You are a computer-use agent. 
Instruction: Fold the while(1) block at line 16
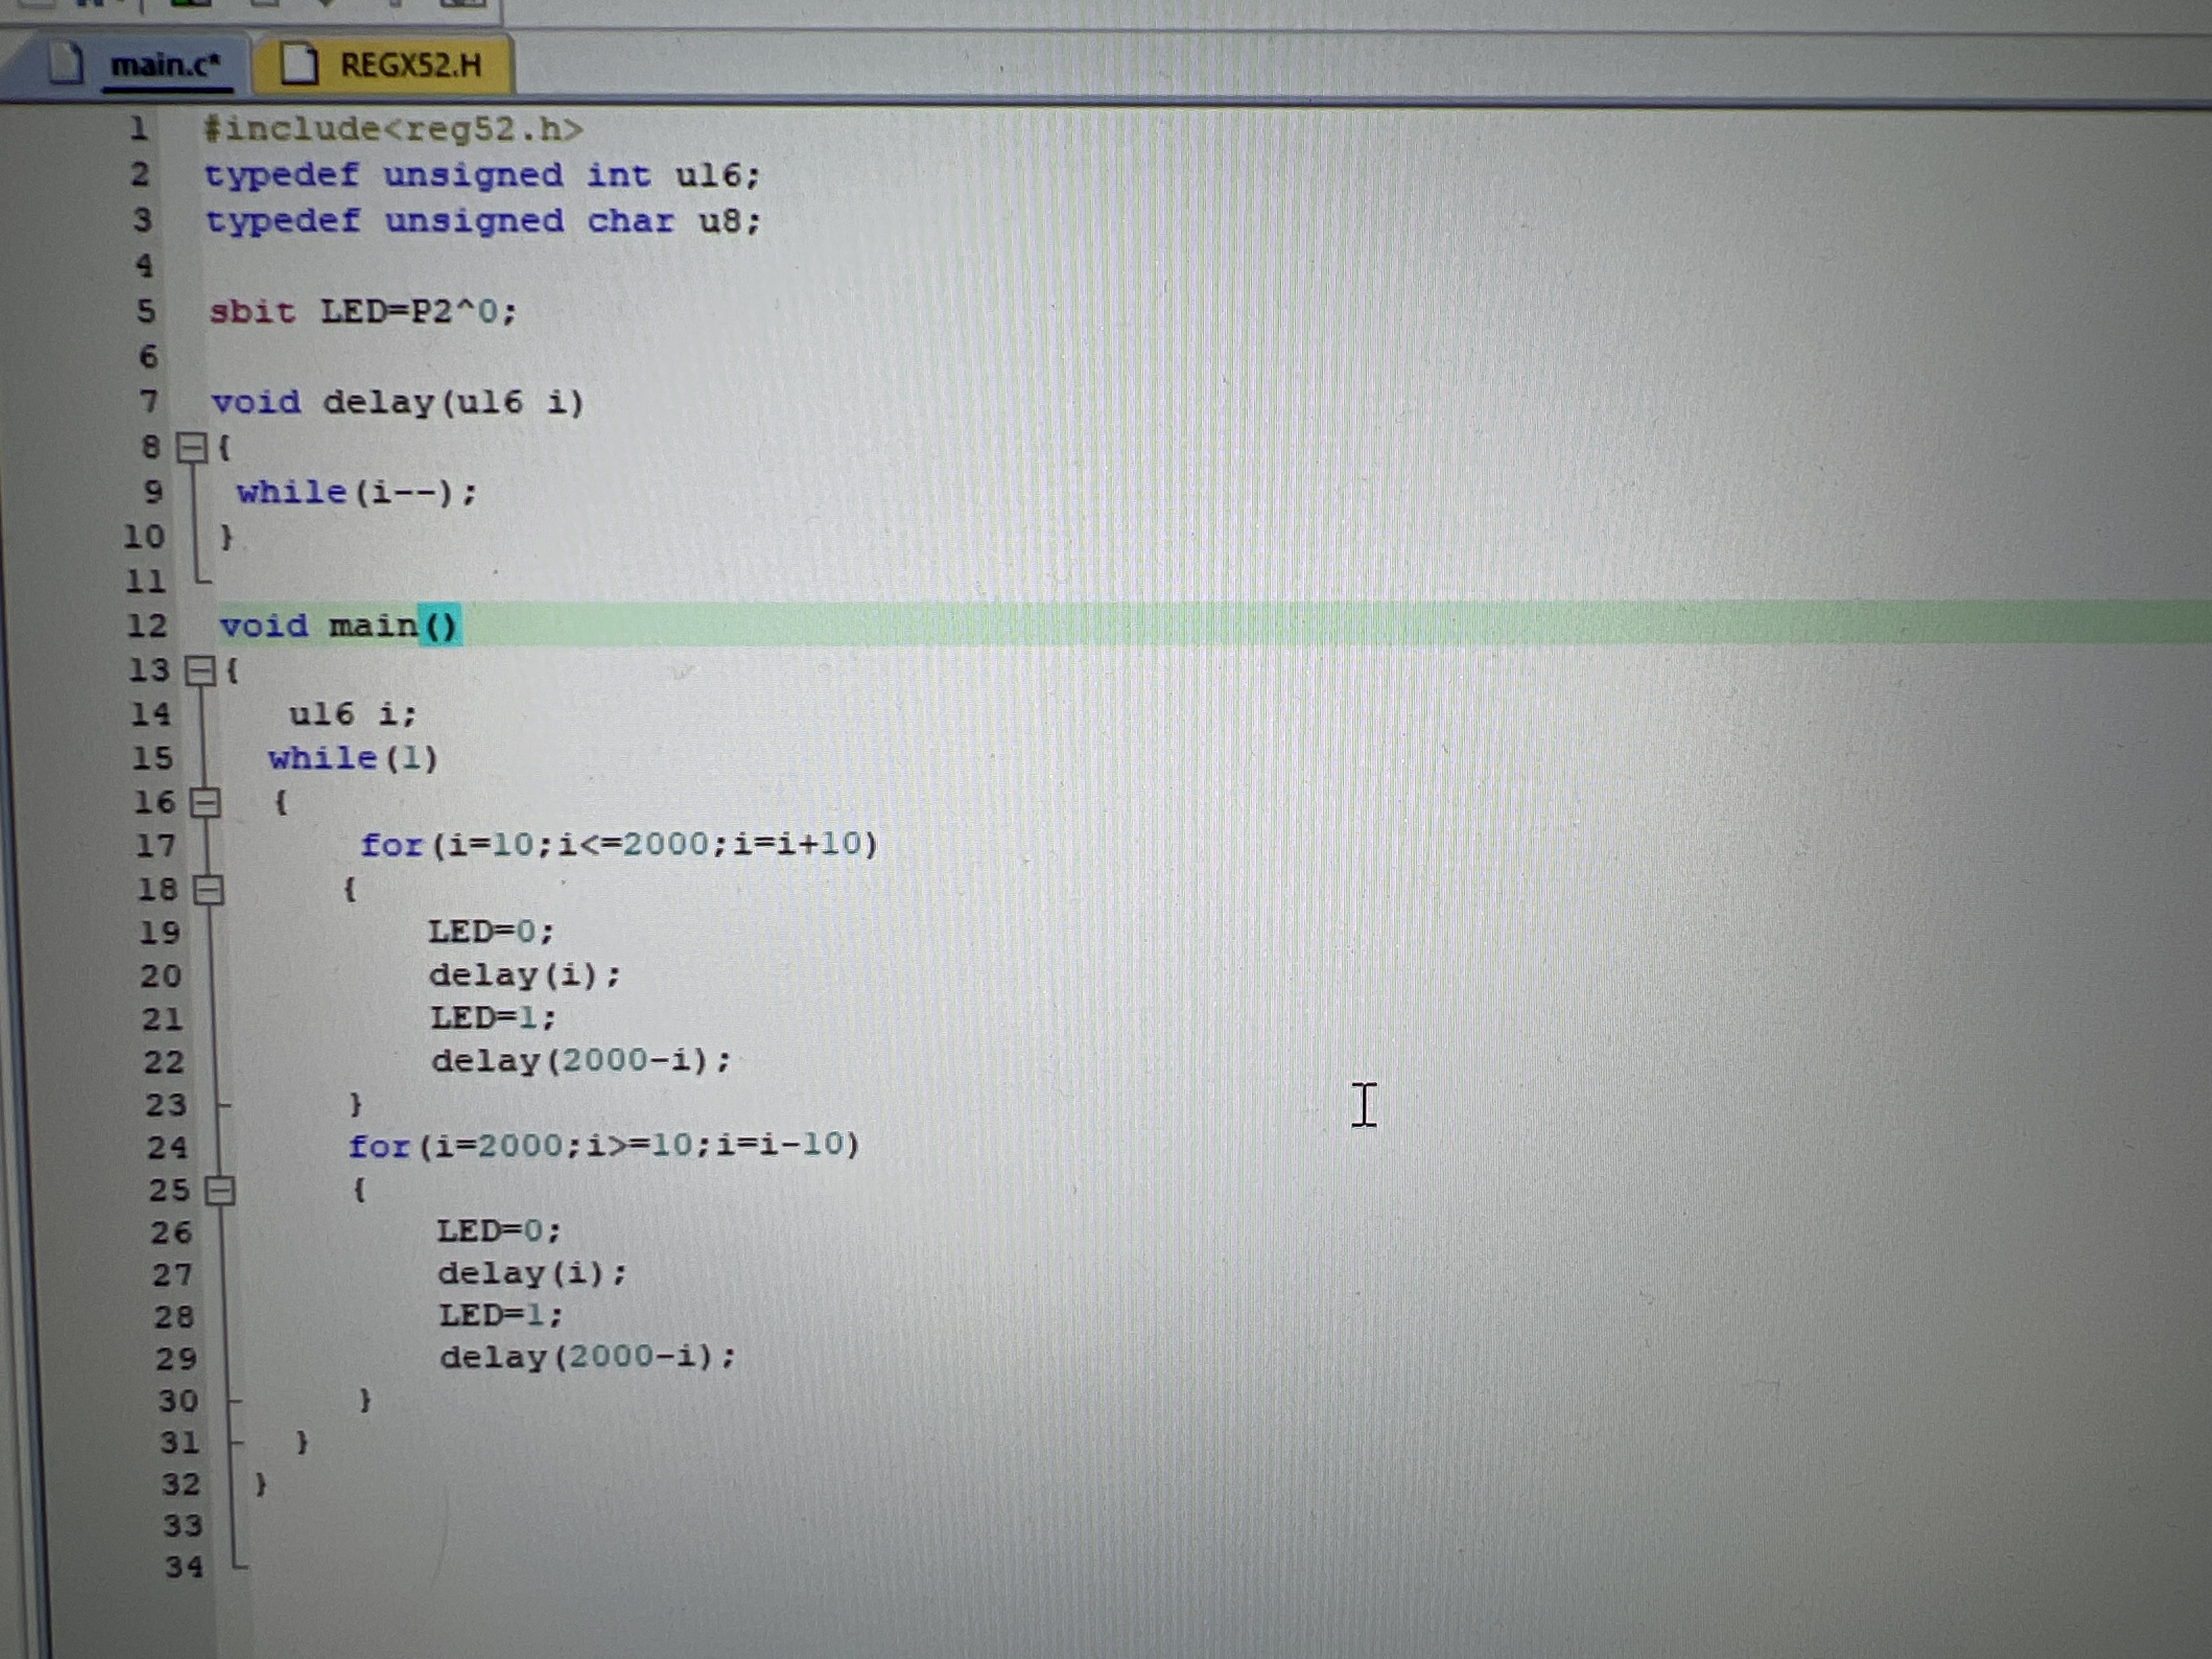[x=205, y=802]
